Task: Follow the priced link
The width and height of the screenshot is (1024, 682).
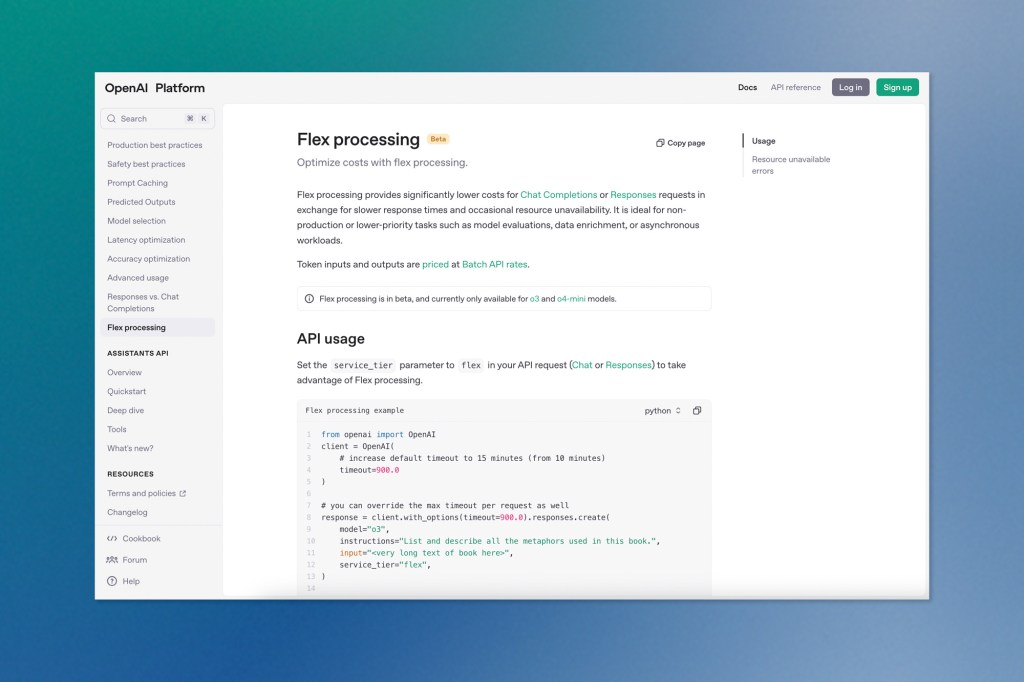Action: pyautogui.click(x=435, y=265)
